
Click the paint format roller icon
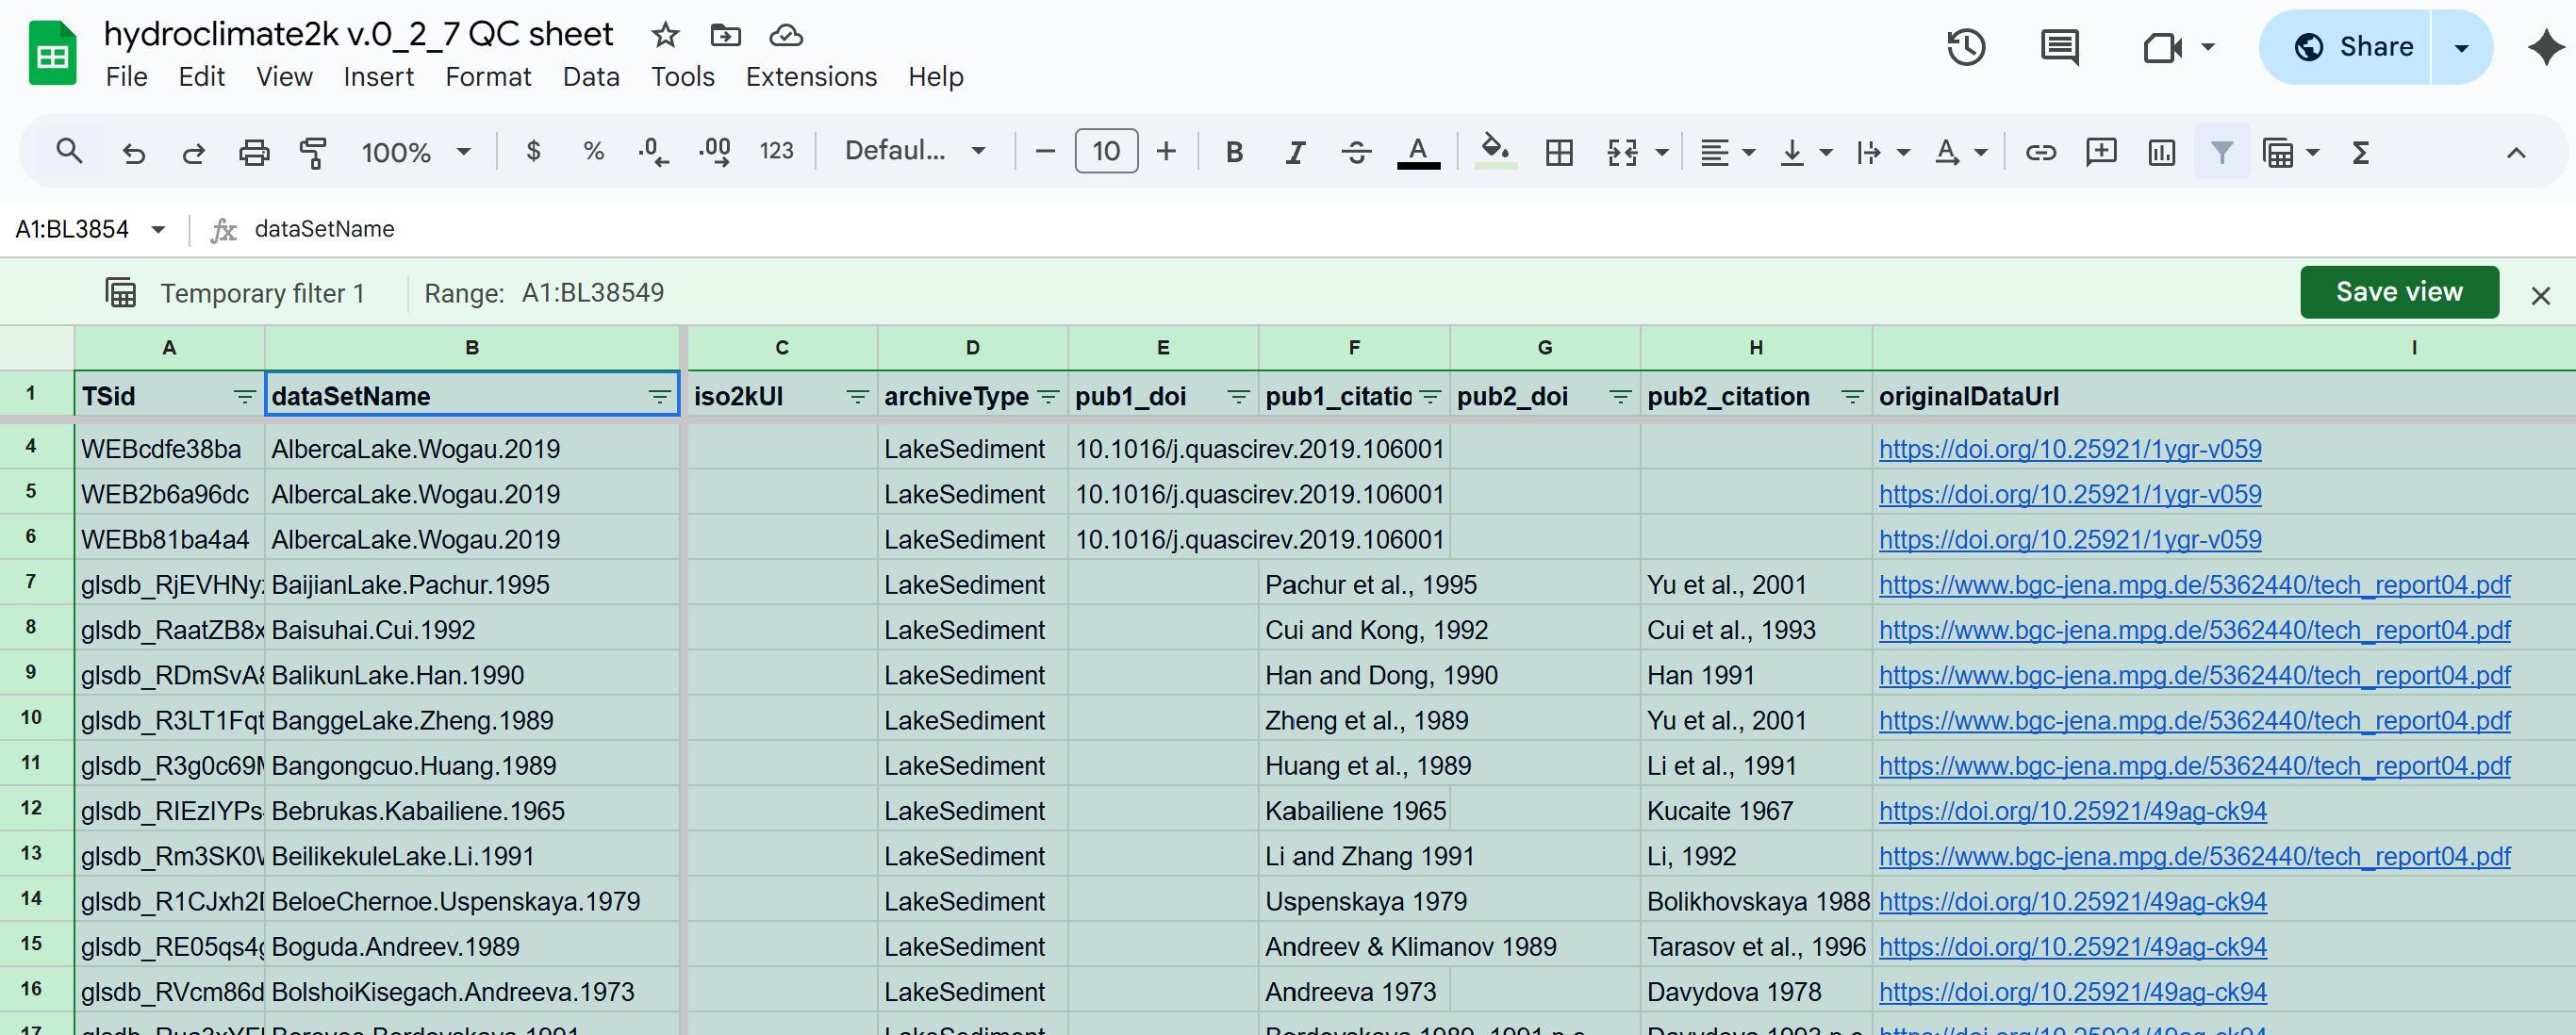click(x=313, y=152)
